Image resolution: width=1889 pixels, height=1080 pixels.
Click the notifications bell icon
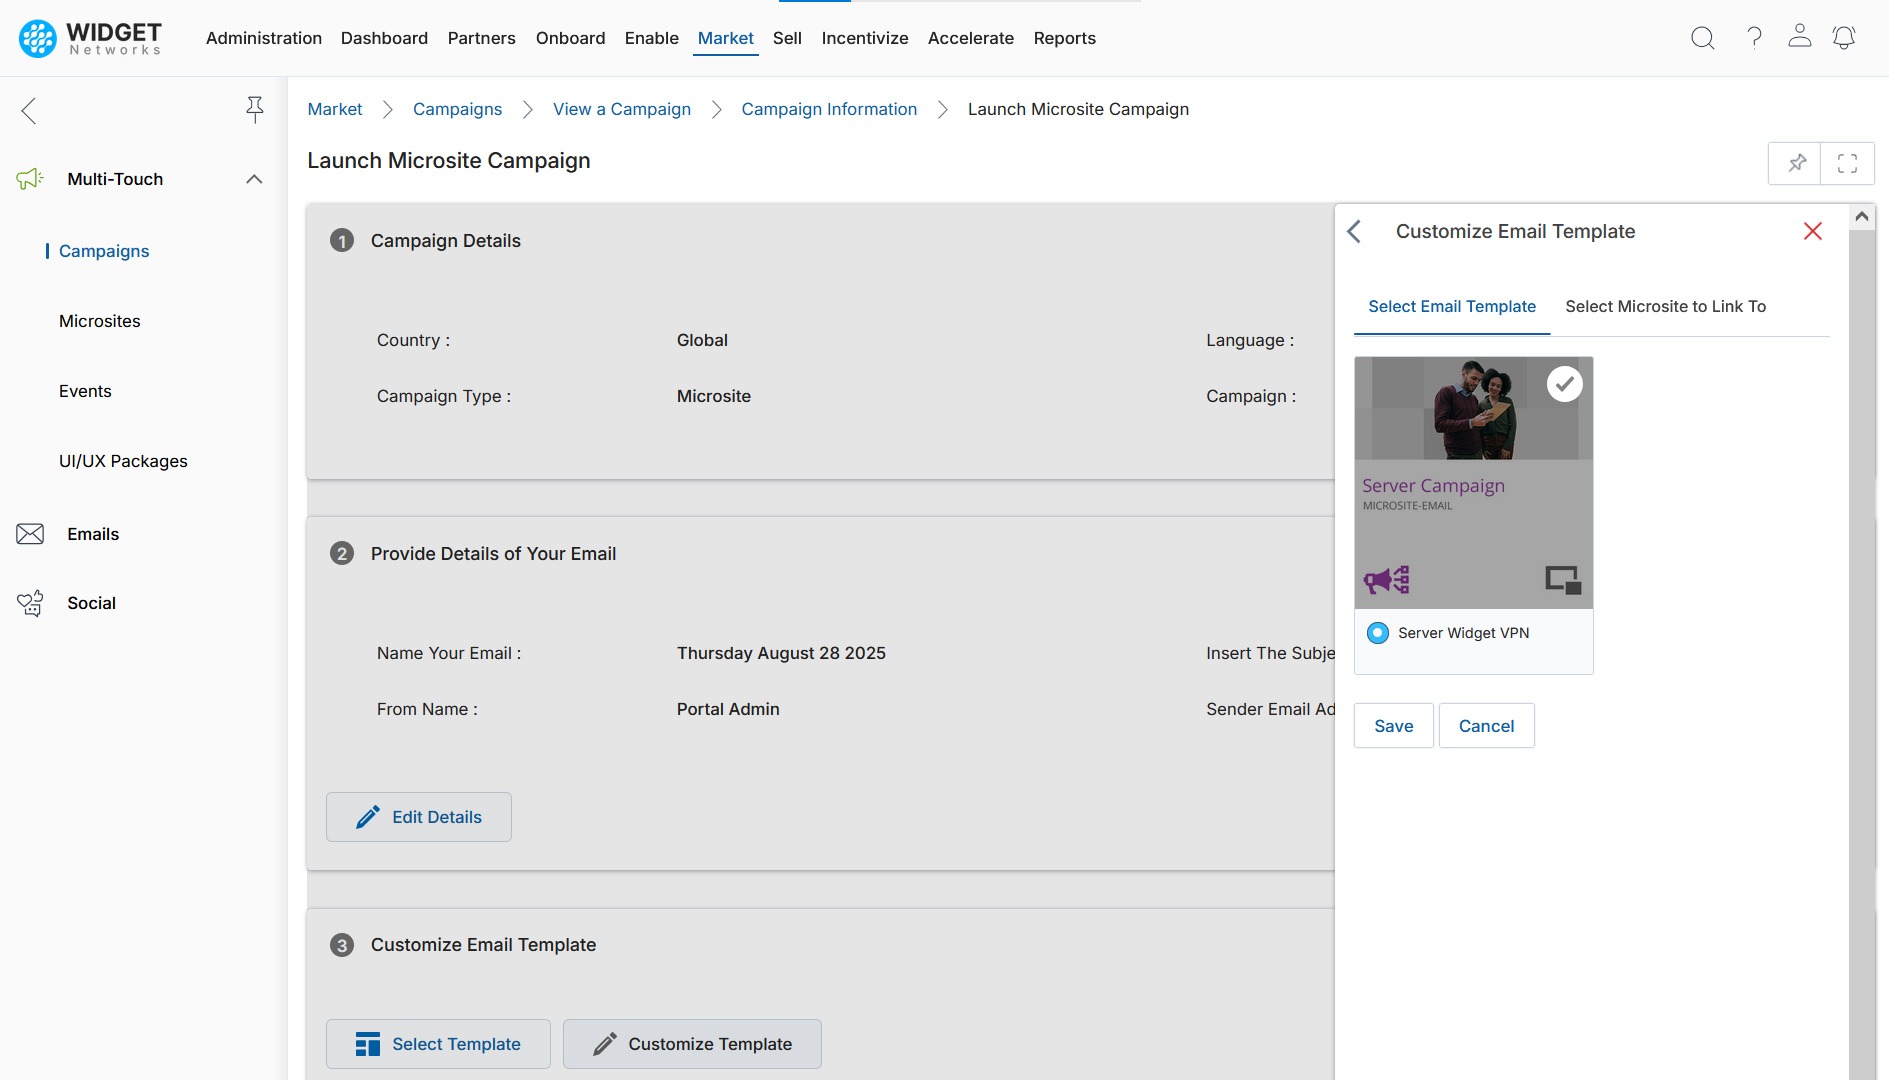pyautogui.click(x=1843, y=38)
